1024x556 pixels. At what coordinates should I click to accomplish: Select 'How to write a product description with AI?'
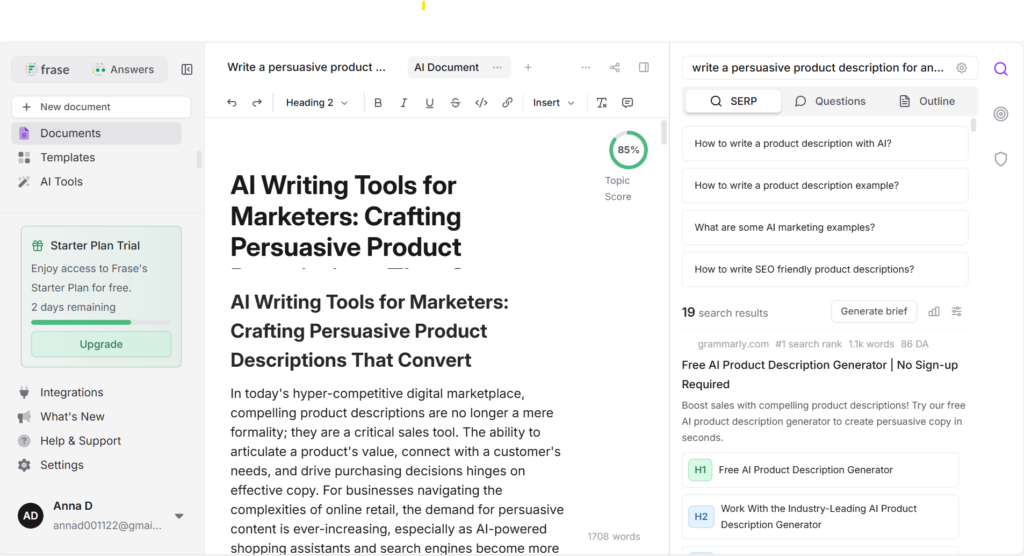click(x=825, y=144)
